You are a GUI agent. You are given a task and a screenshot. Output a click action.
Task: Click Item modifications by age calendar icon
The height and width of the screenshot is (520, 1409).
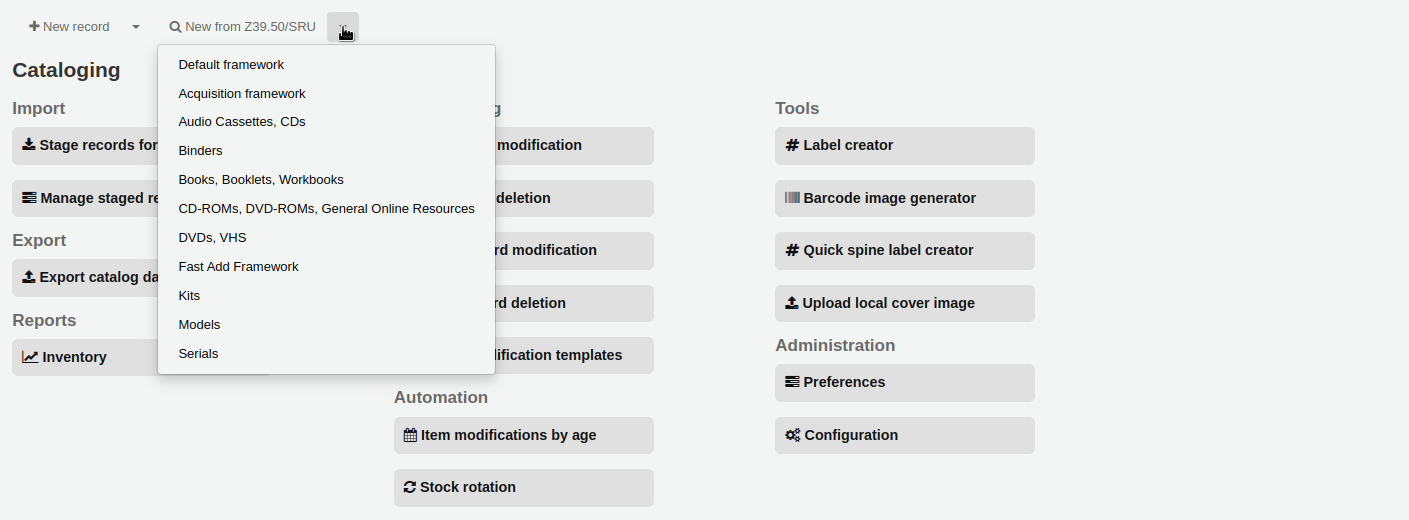pyautogui.click(x=410, y=435)
